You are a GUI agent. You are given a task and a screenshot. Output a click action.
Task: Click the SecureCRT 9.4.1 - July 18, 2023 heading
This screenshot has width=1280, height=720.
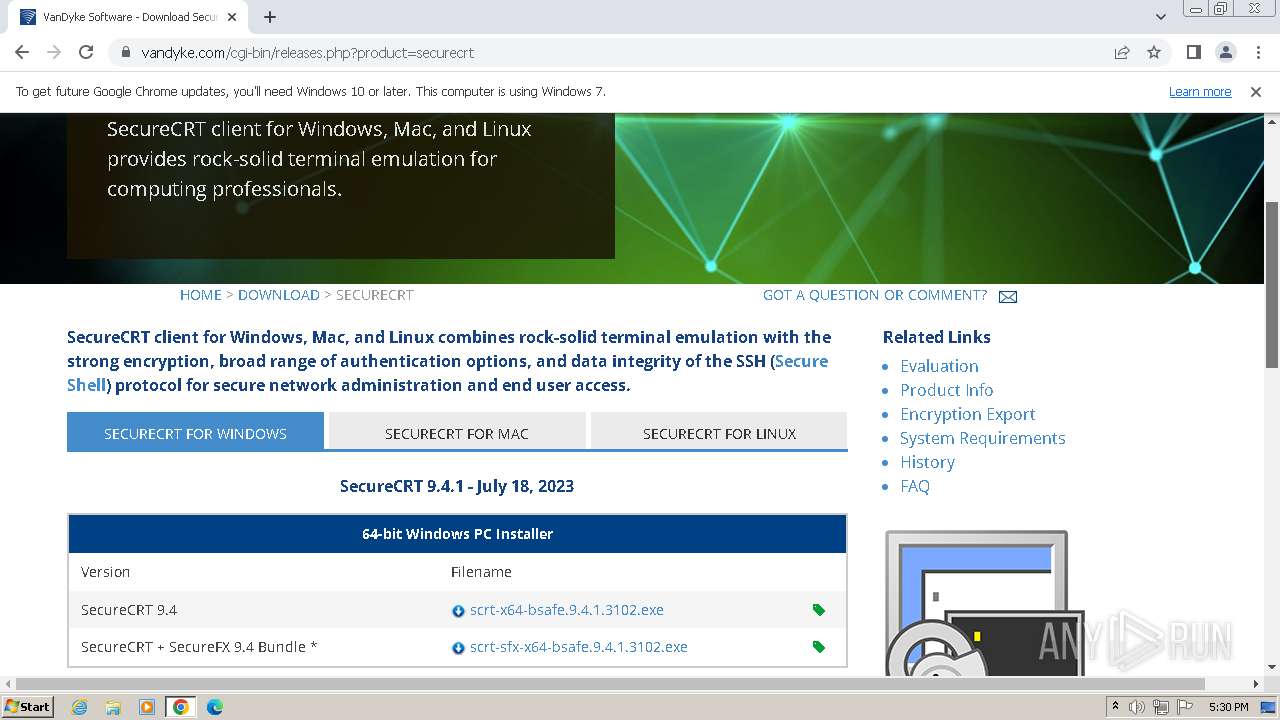point(457,486)
